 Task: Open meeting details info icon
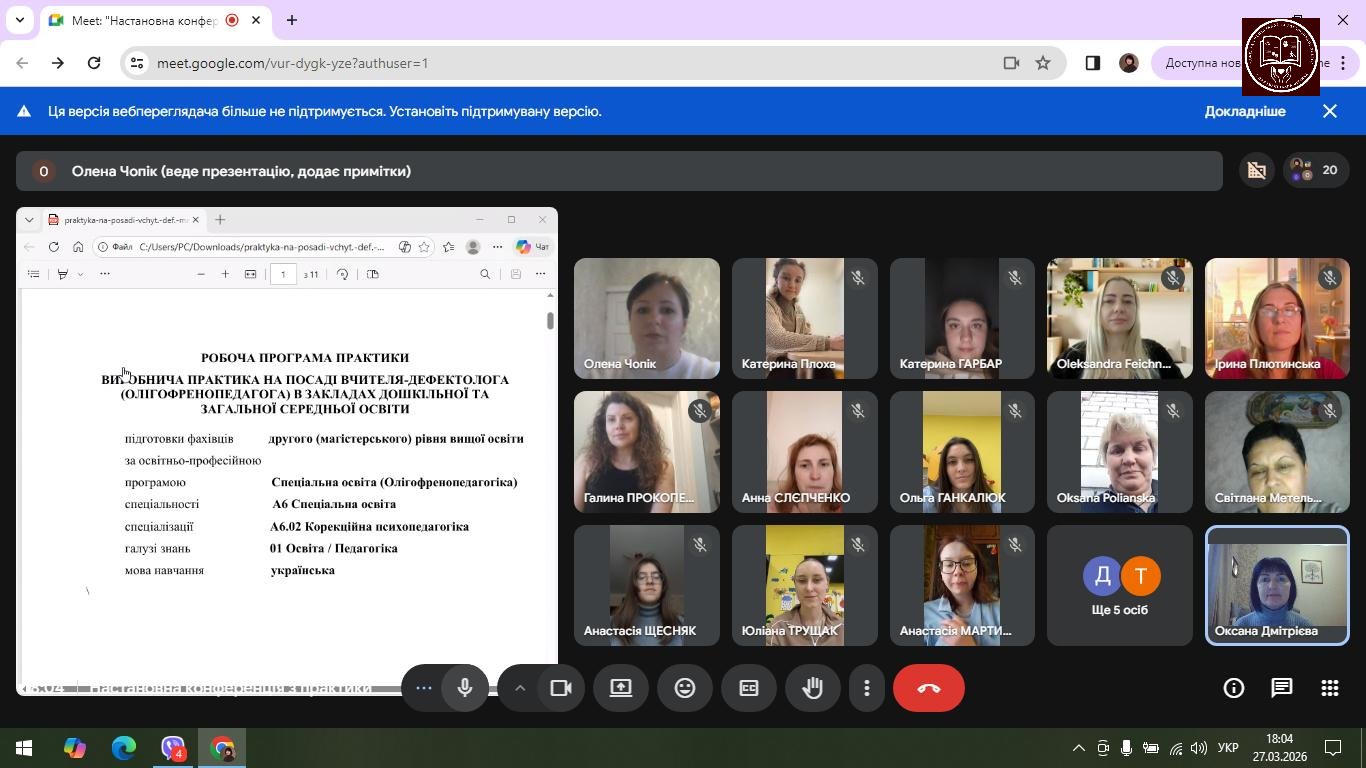[1234, 688]
